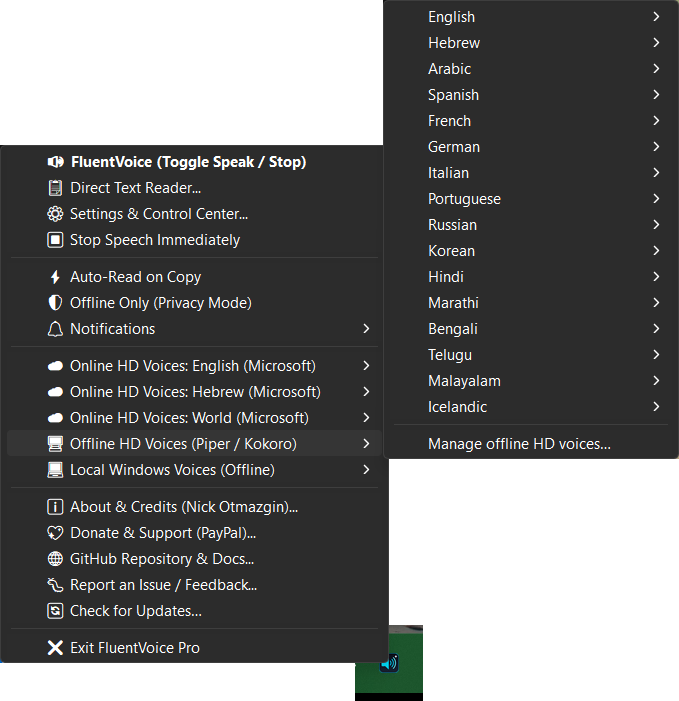679x701 pixels.
Task: Click the Auto-Read lightning bolt icon
Action: click(x=55, y=277)
